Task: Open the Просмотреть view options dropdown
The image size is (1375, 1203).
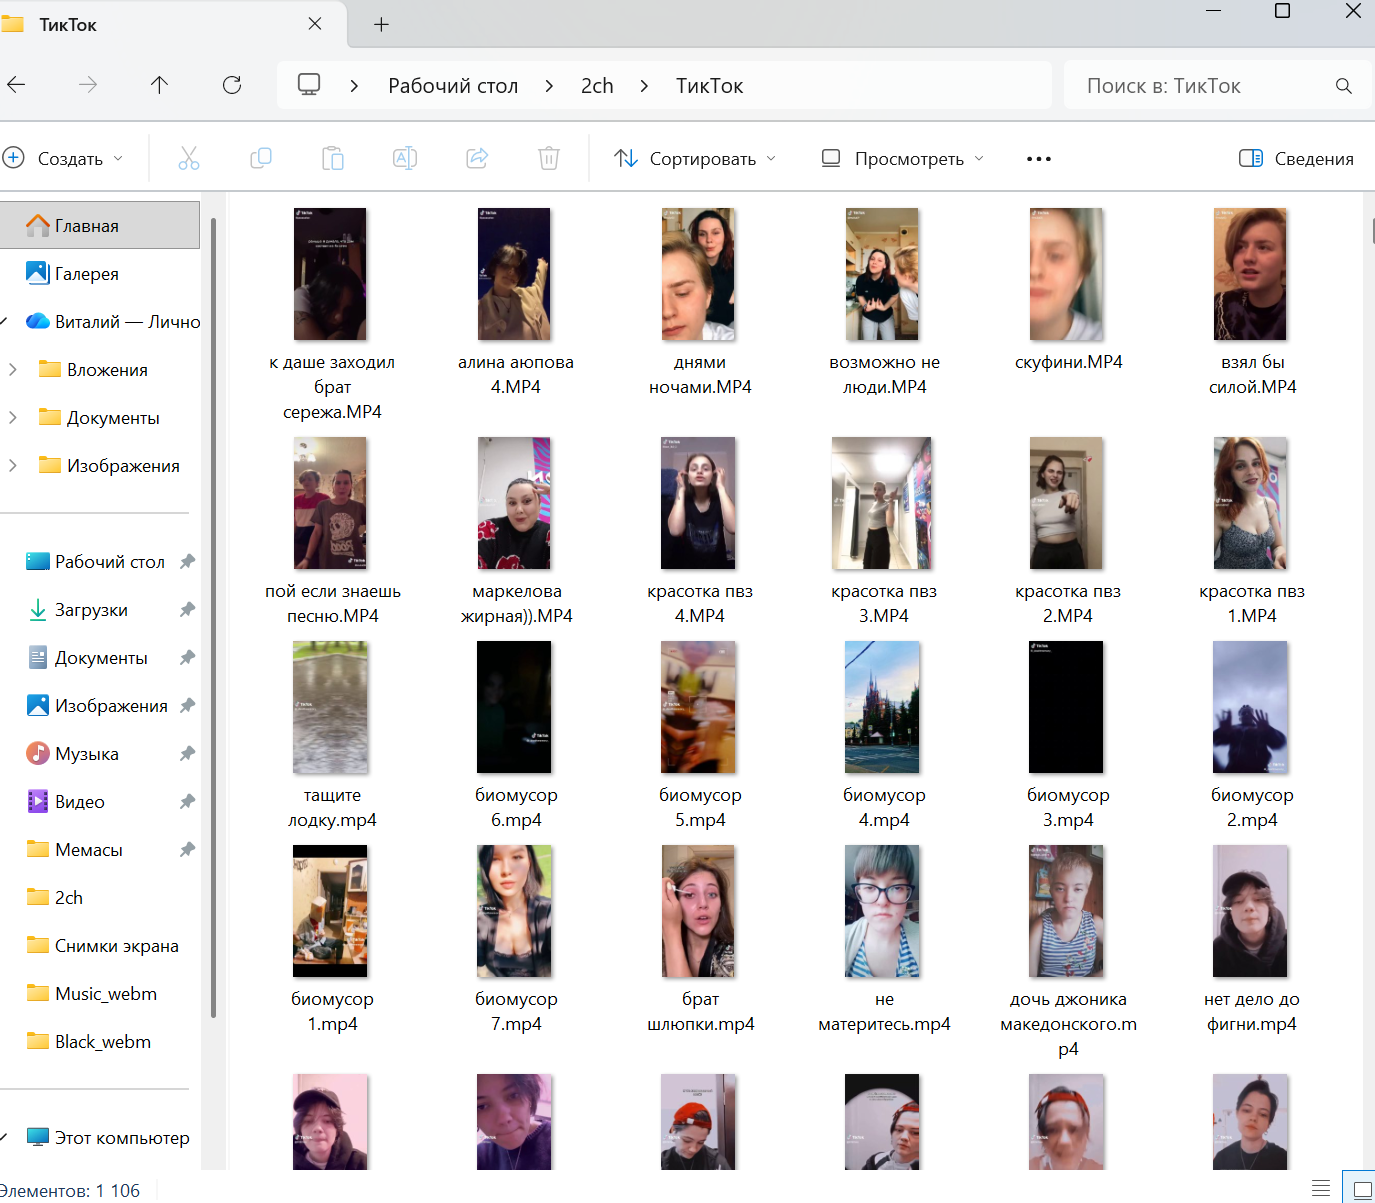Action: pos(902,158)
